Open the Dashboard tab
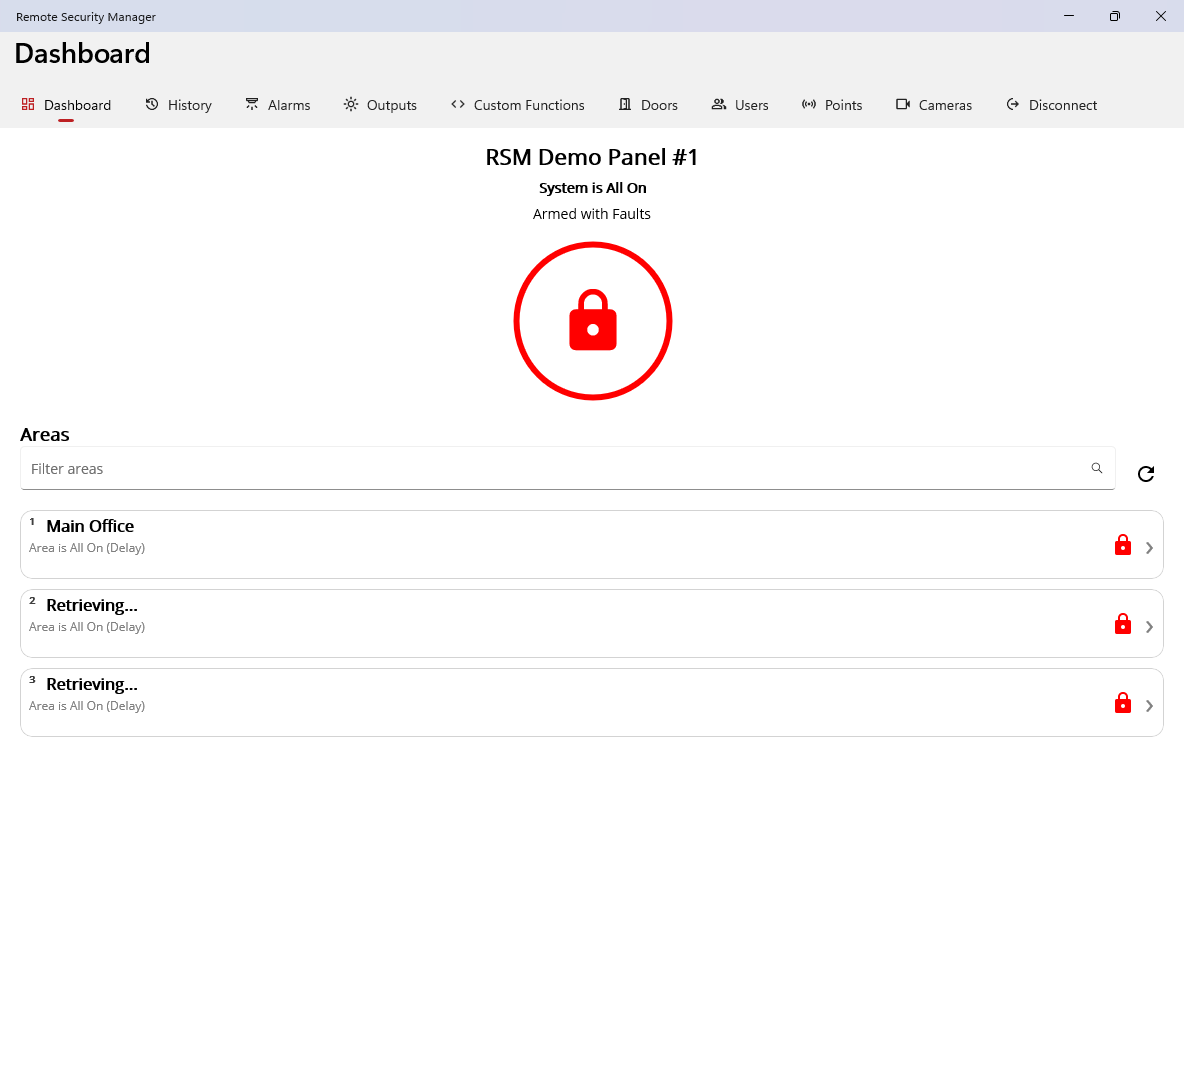The height and width of the screenshot is (1080, 1184). pos(66,105)
